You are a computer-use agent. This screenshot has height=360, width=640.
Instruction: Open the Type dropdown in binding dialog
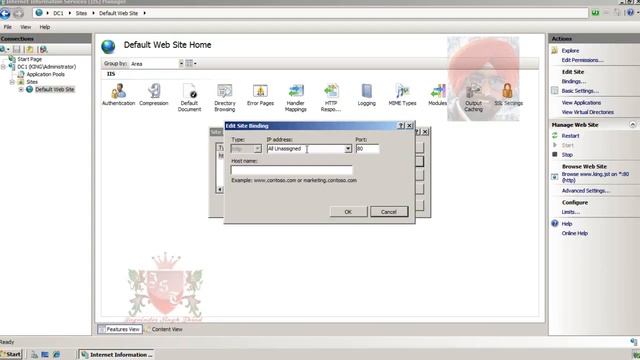[257, 149]
